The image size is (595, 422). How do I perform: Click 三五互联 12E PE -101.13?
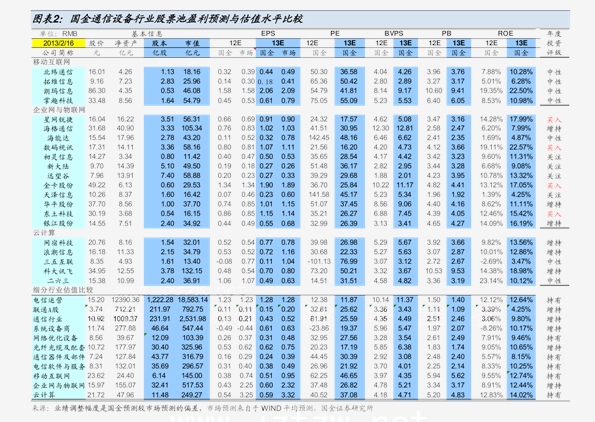tap(319, 261)
